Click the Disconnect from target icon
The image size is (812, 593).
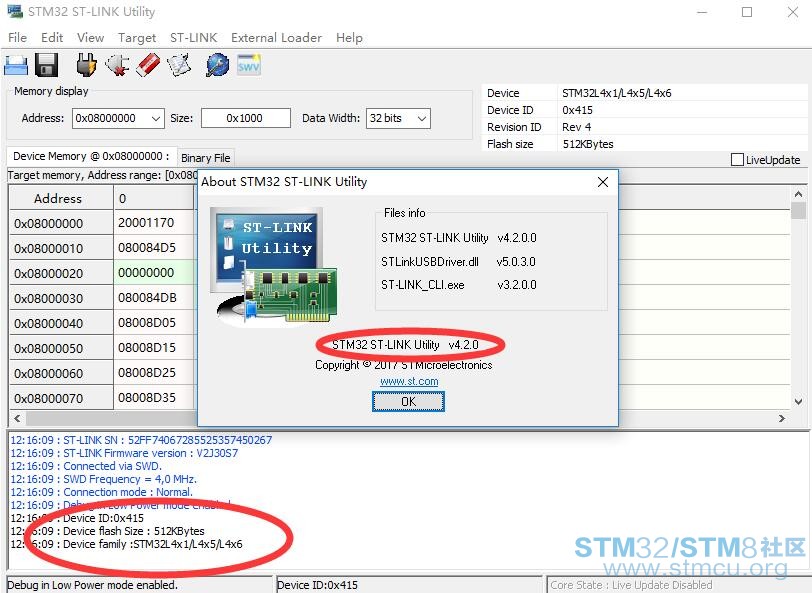tap(118, 65)
